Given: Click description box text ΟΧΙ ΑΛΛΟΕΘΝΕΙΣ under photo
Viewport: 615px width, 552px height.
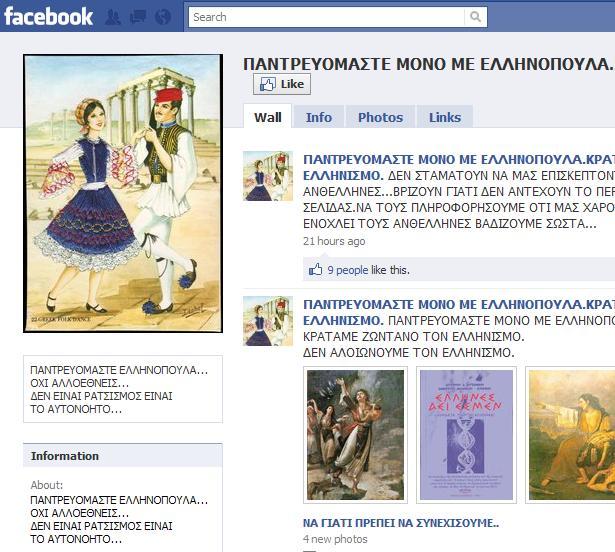Looking at the screenshot, I should (x=80, y=383).
